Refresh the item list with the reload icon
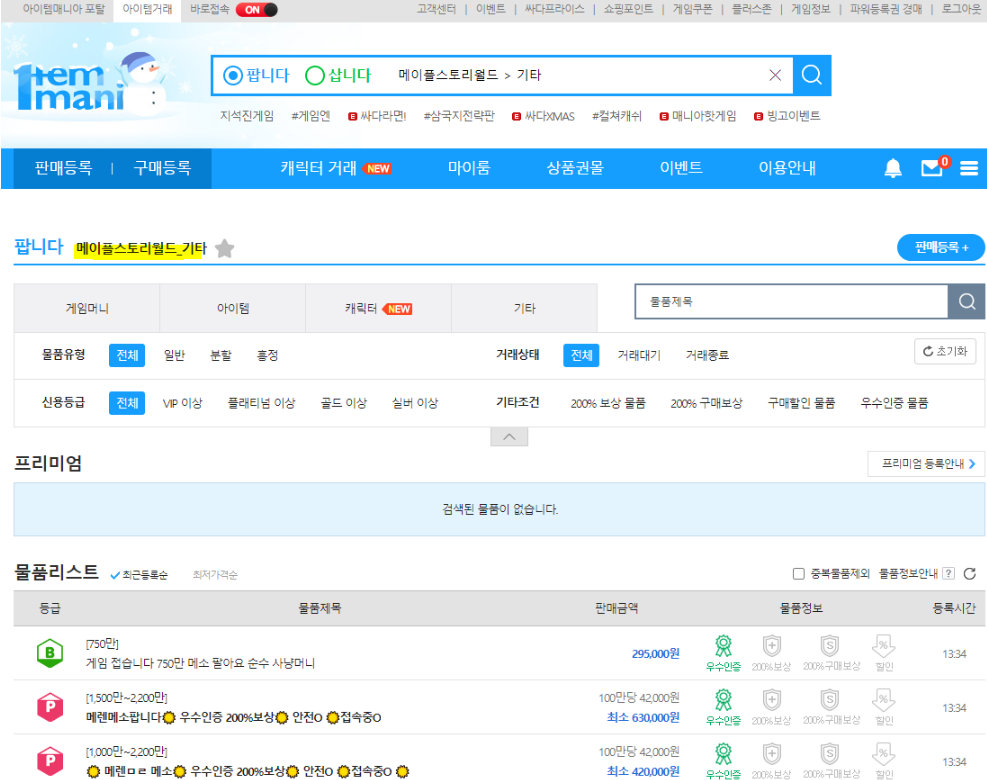The height and width of the screenshot is (780, 987). click(969, 574)
